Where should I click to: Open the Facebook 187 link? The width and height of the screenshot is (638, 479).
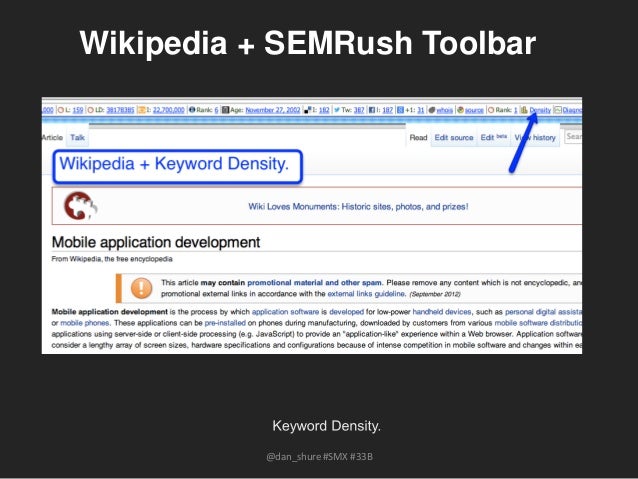[388, 110]
